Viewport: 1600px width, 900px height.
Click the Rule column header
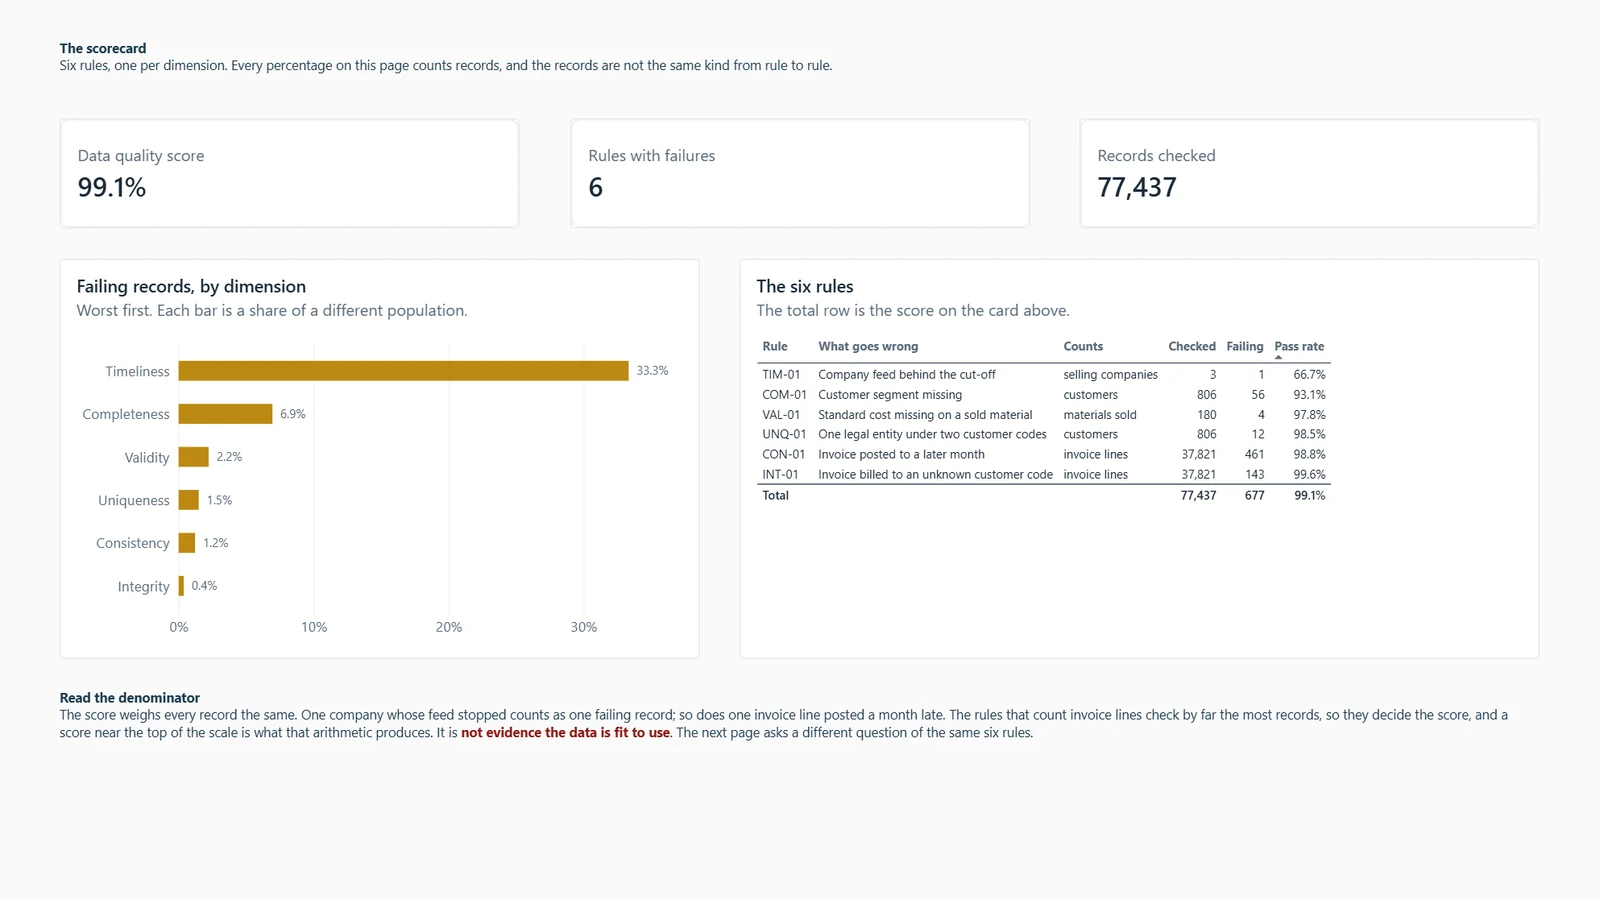[x=775, y=346]
